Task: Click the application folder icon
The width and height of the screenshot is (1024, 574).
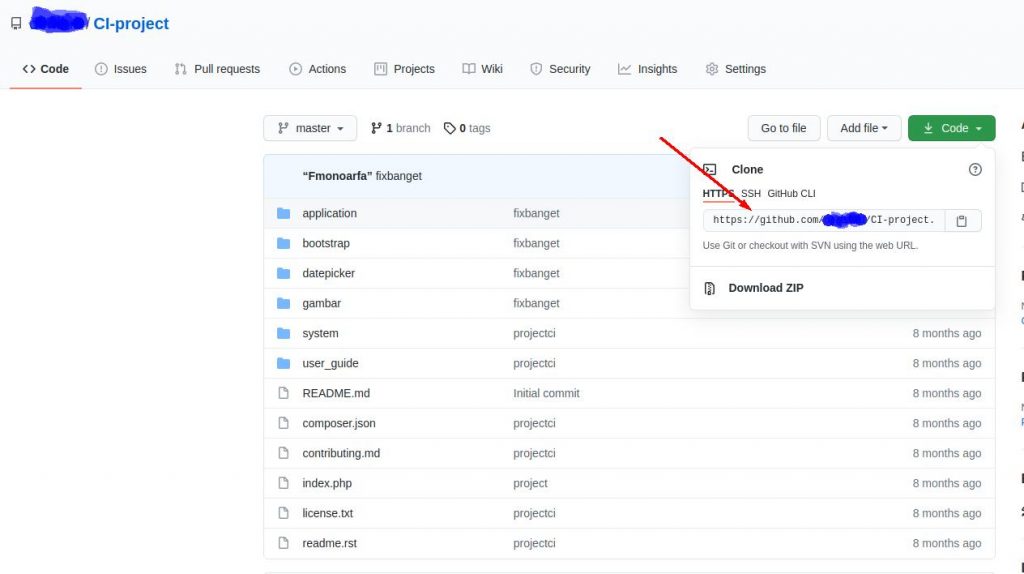Action: pos(283,214)
